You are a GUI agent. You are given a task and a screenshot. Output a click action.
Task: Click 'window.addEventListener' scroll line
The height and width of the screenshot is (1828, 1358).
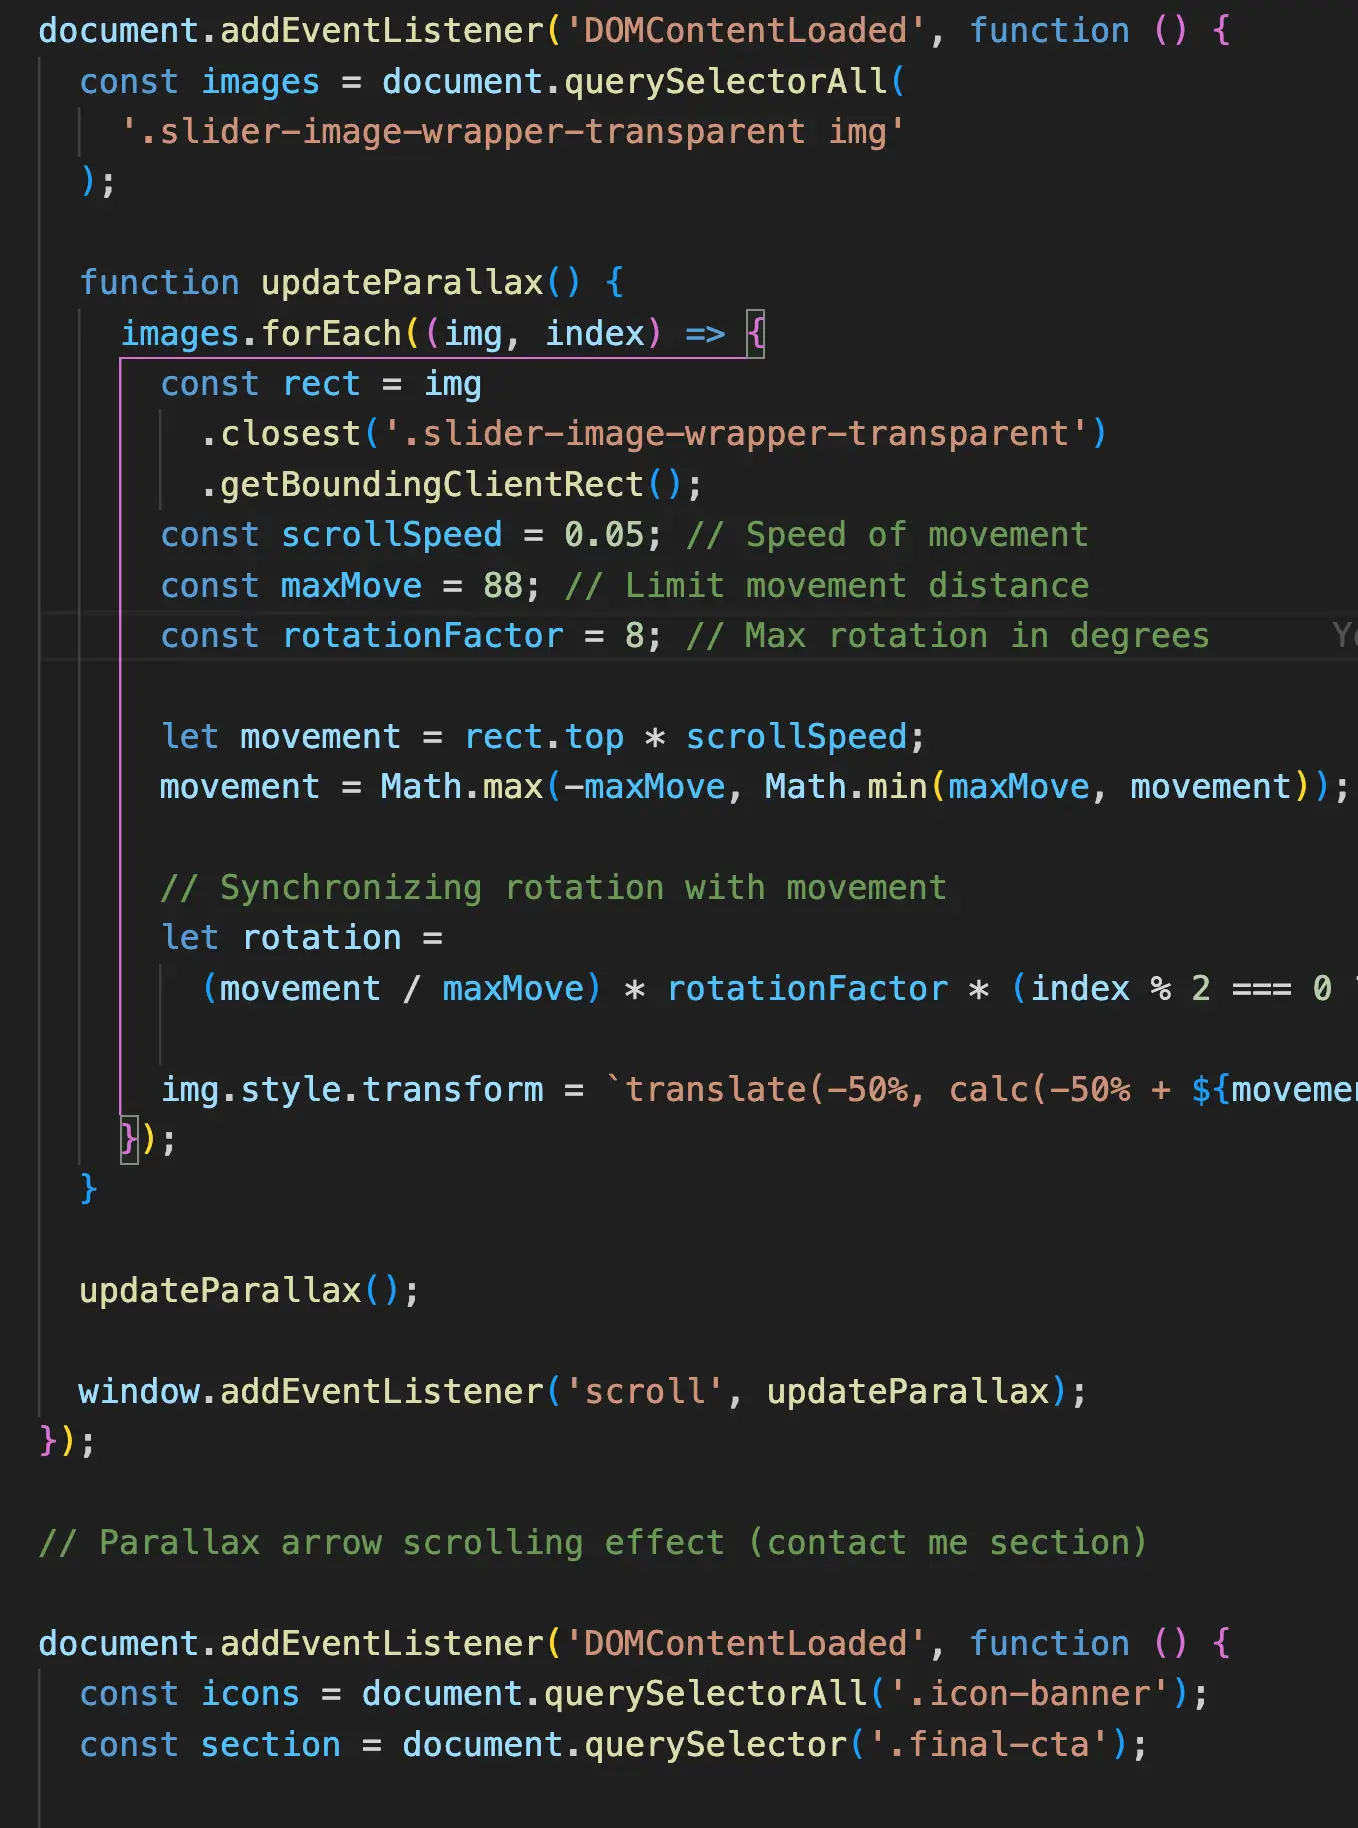pyautogui.click(x=583, y=1392)
